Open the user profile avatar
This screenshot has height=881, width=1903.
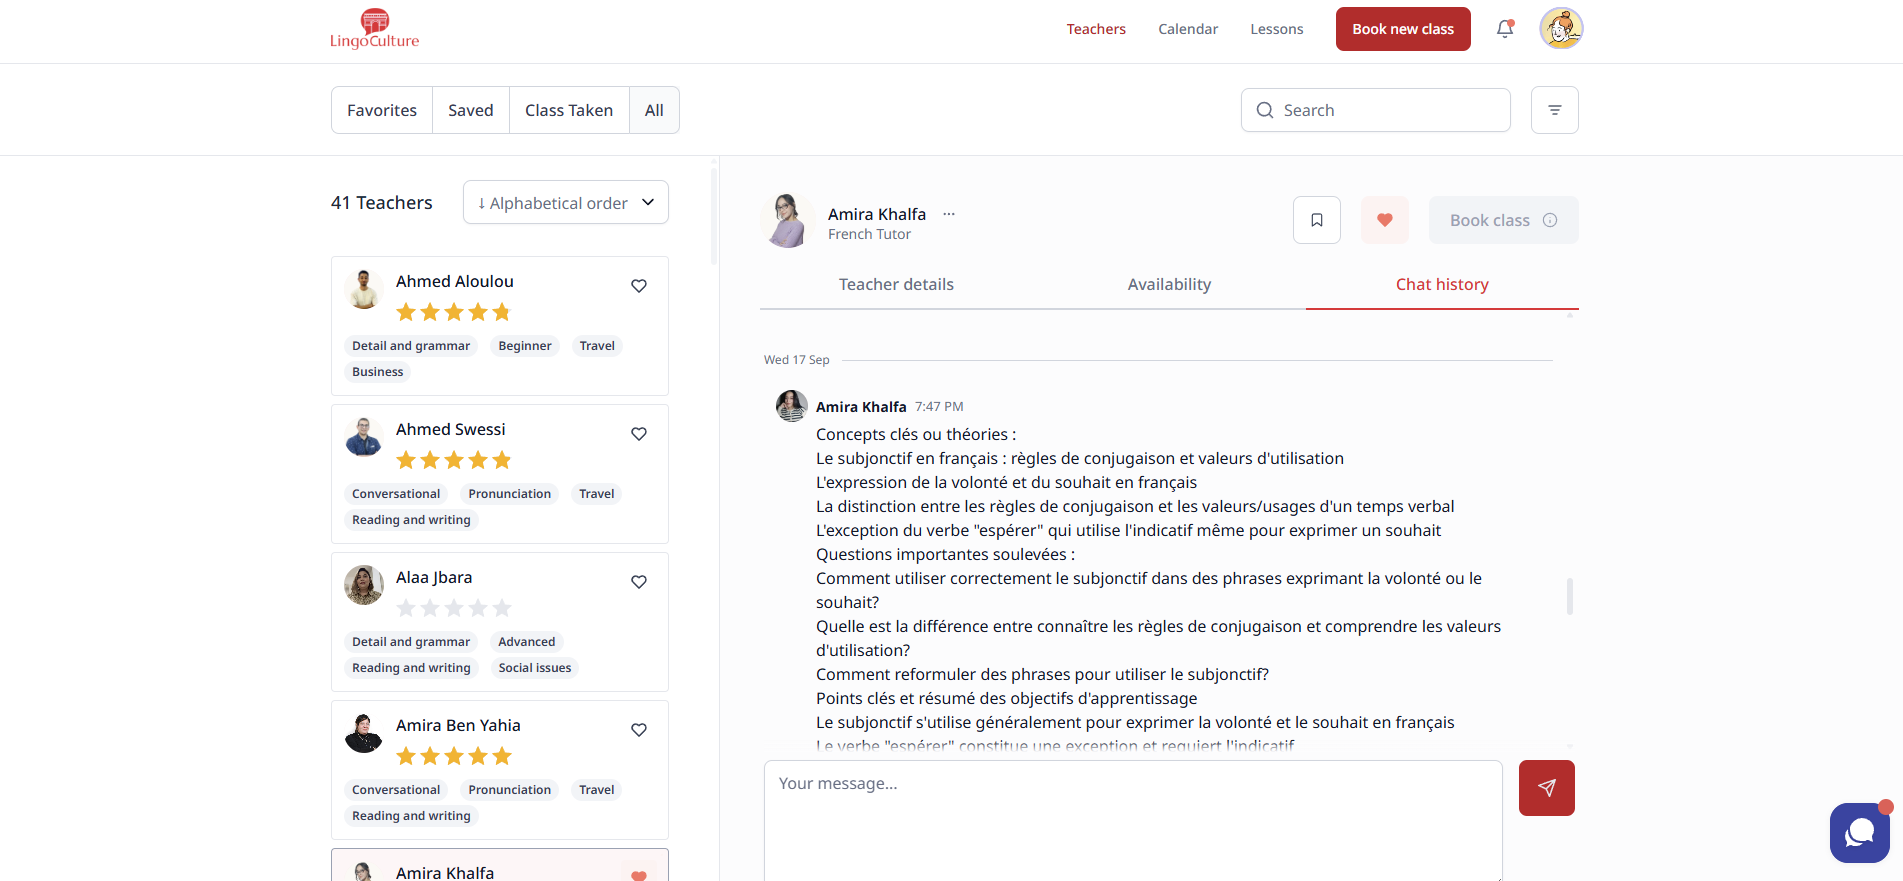[x=1561, y=29]
